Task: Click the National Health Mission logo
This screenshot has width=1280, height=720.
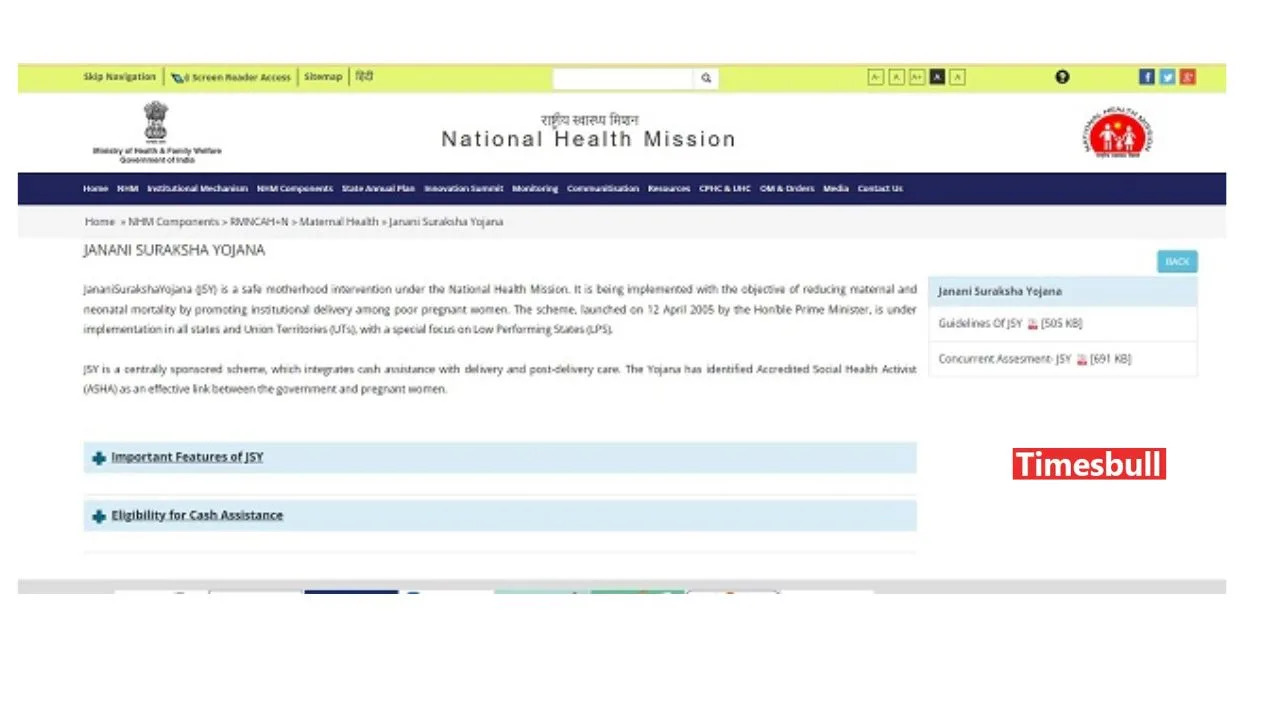Action: (x=1117, y=132)
